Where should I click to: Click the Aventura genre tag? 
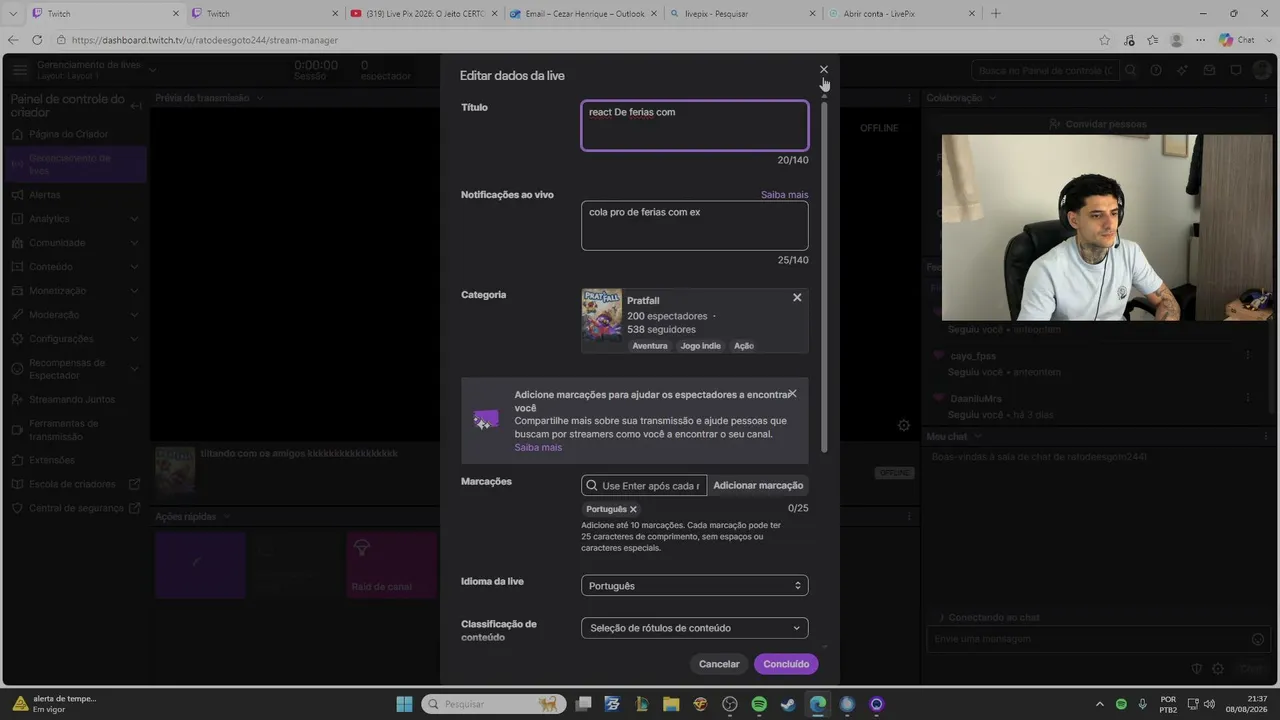point(649,346)
